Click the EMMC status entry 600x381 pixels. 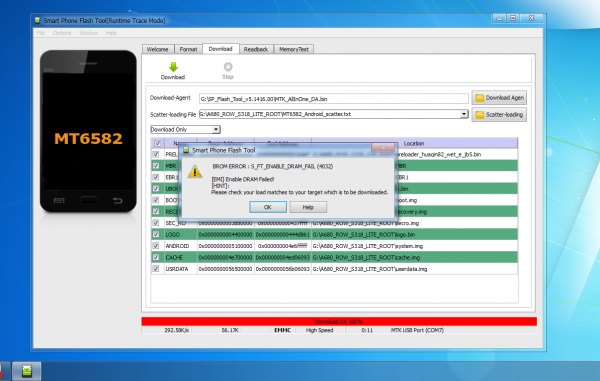[x=282, y=330]
